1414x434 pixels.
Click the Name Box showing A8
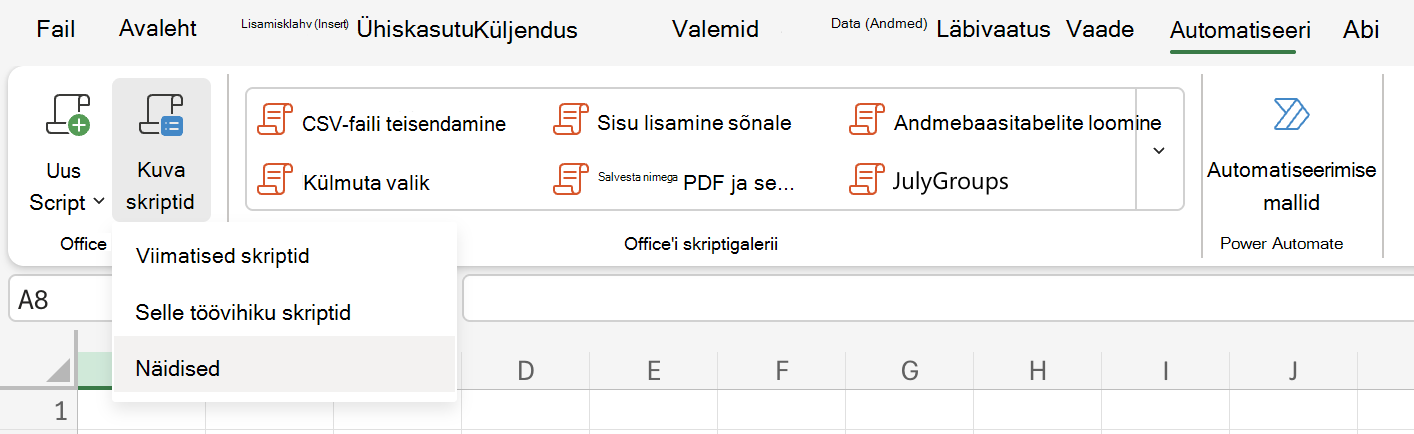60,300
